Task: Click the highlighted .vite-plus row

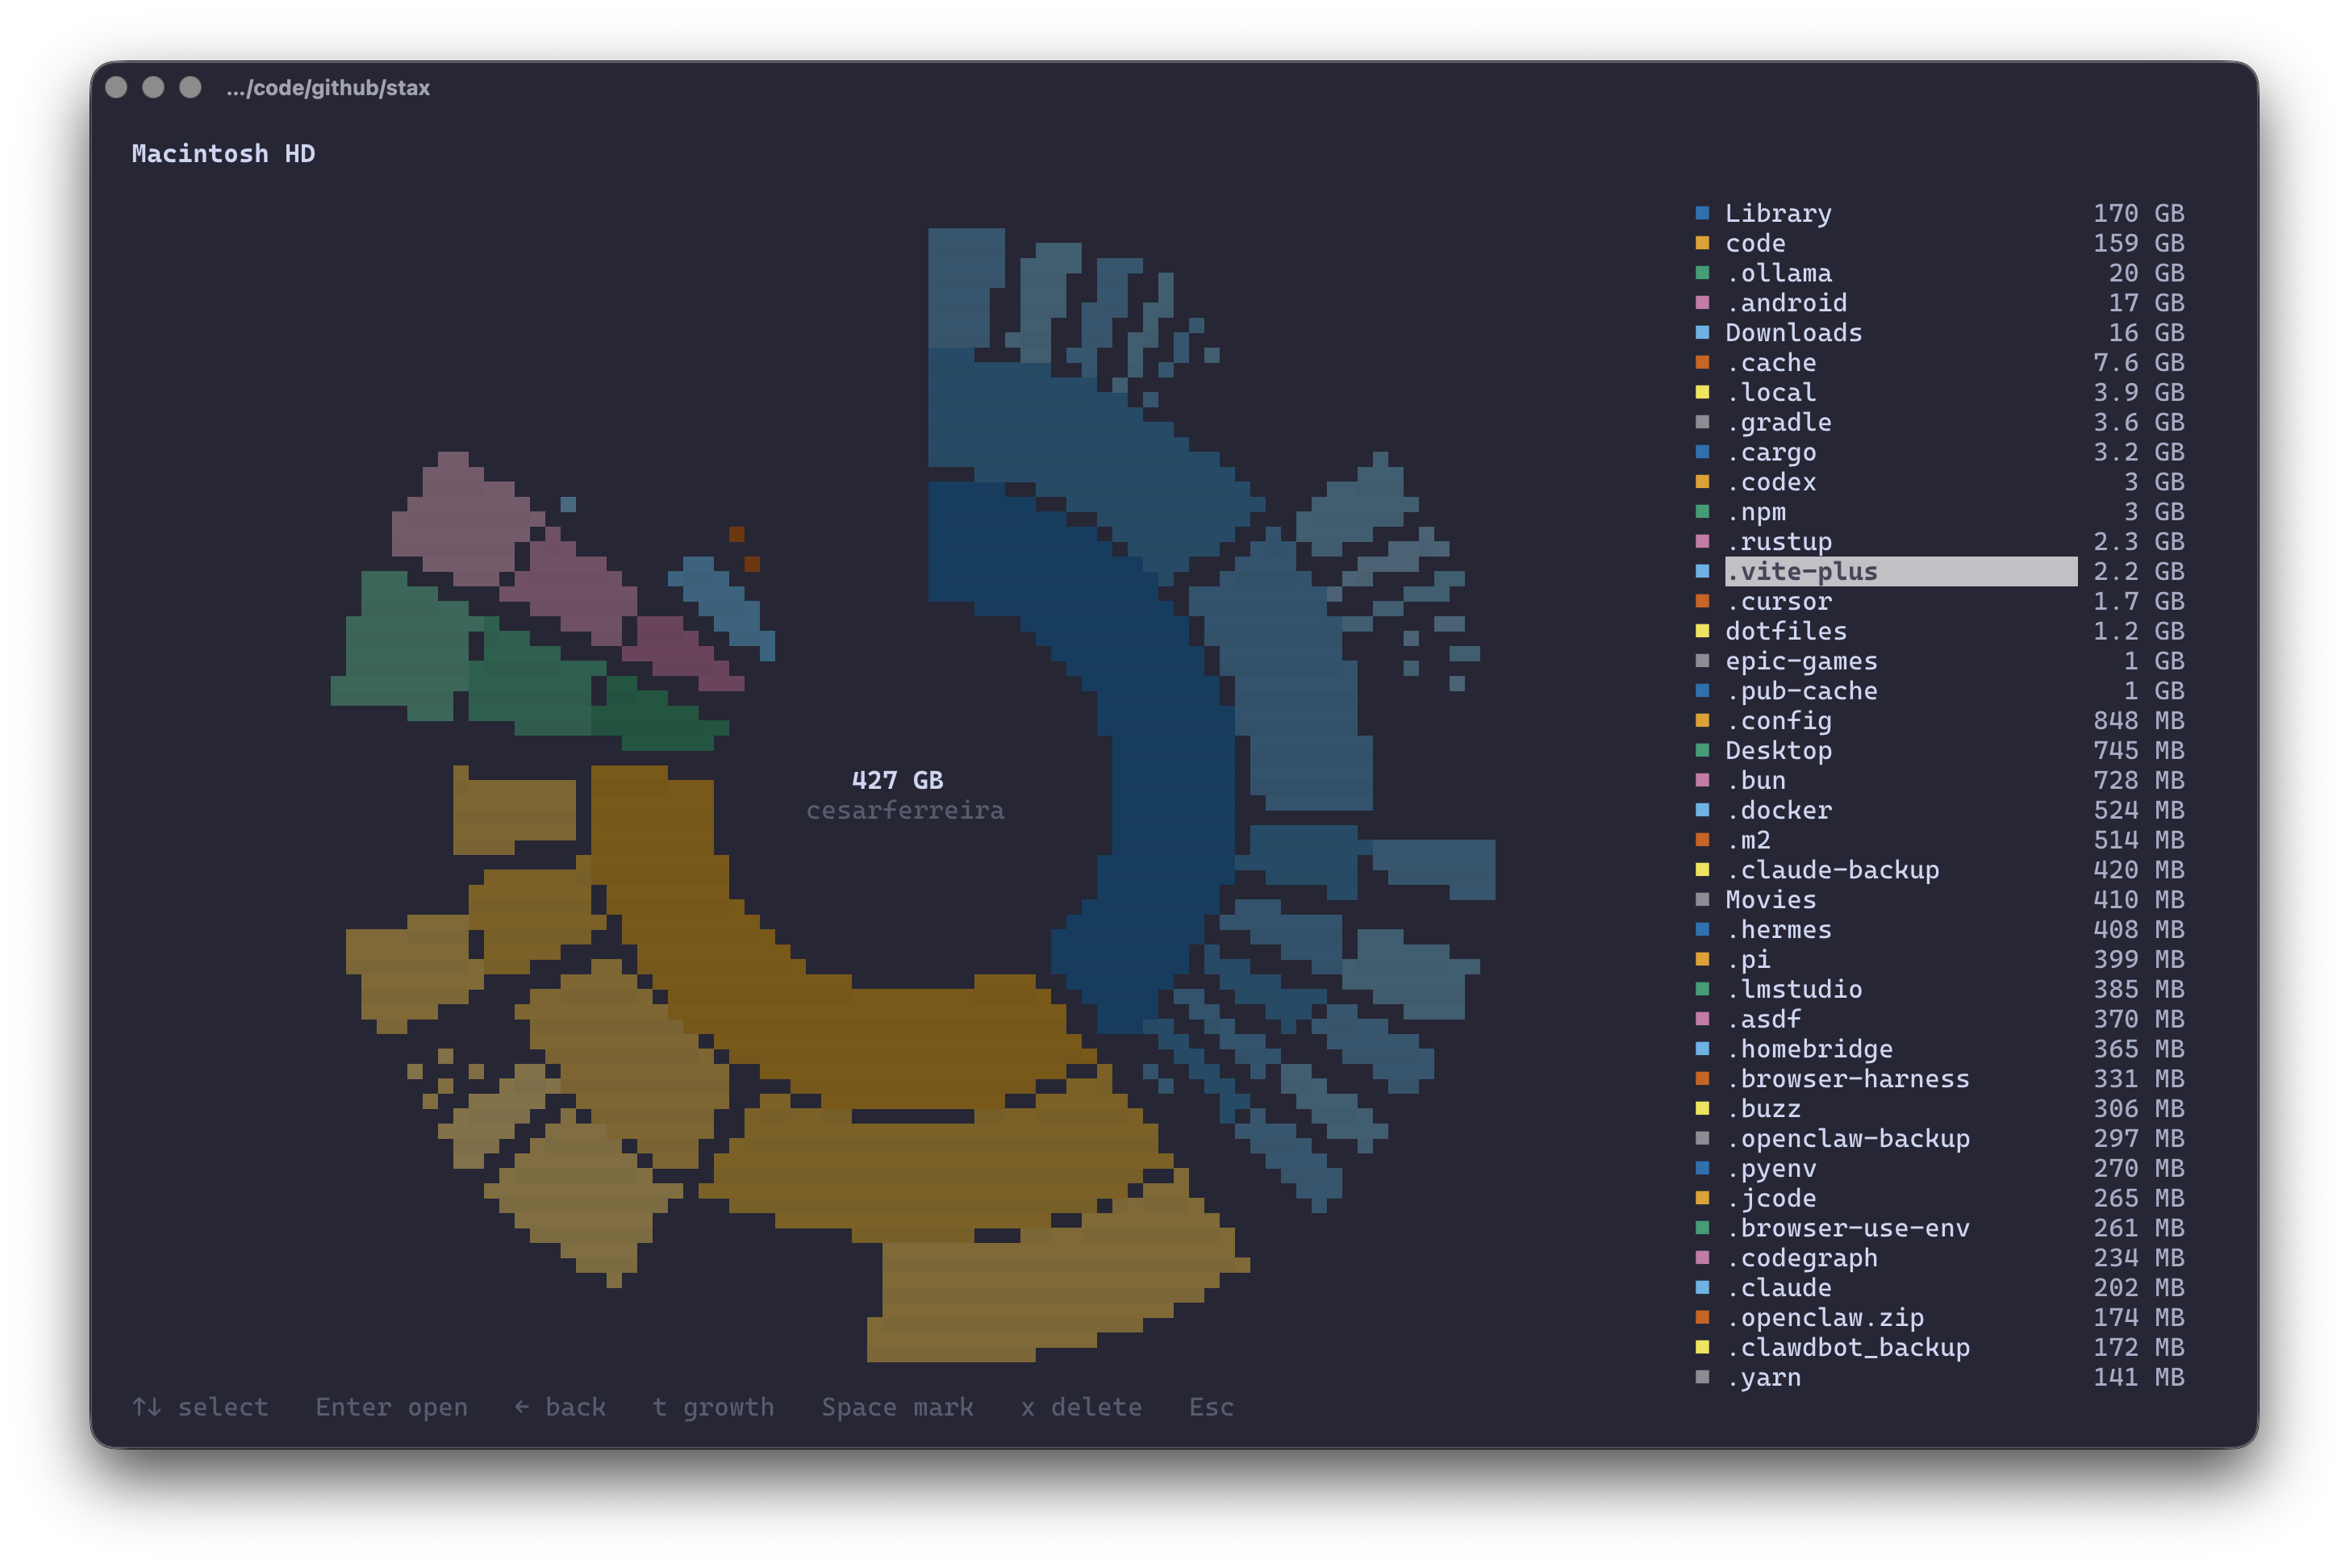Action: point(1939,571)
